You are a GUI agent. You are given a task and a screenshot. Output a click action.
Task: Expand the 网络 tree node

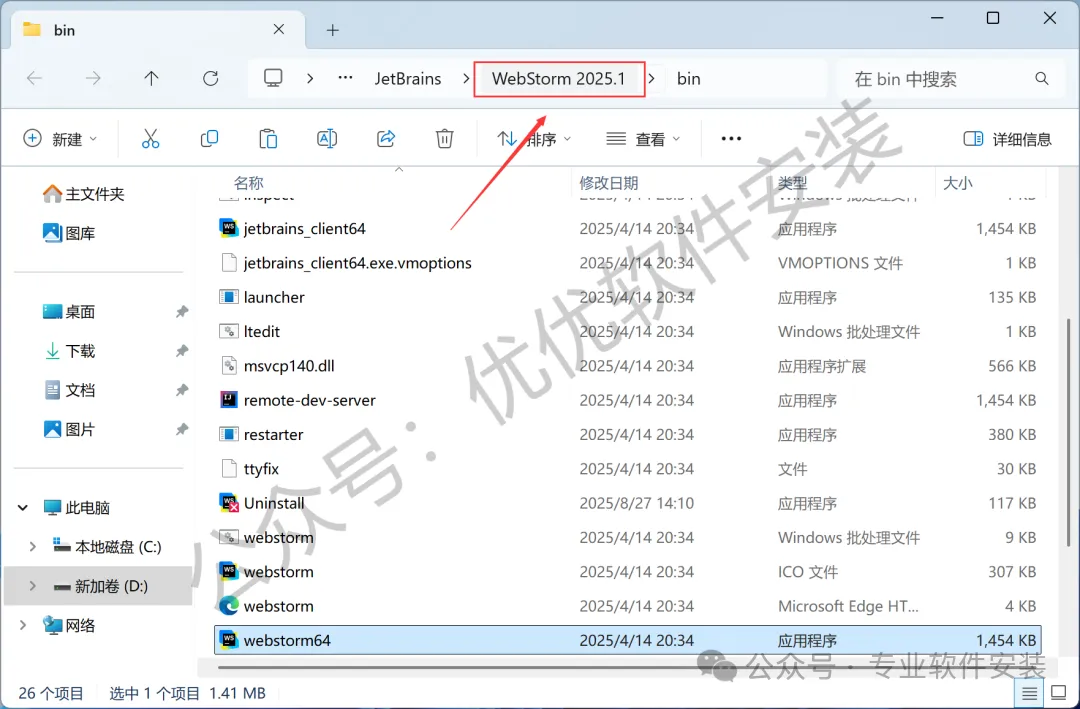click(x=23, y=625)
